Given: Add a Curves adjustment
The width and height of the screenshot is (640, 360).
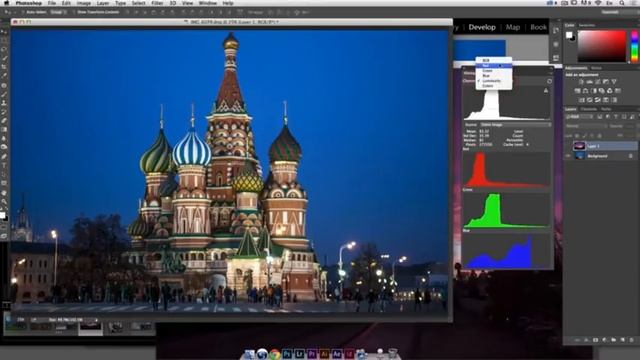Looking at the screenshot, I should pyautogui.click(x=598, y=82).
